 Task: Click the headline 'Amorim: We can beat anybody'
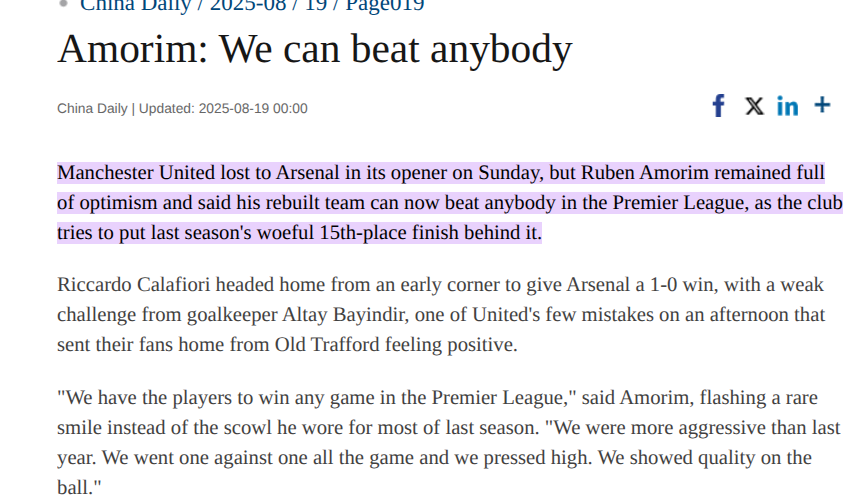point(314,49)
